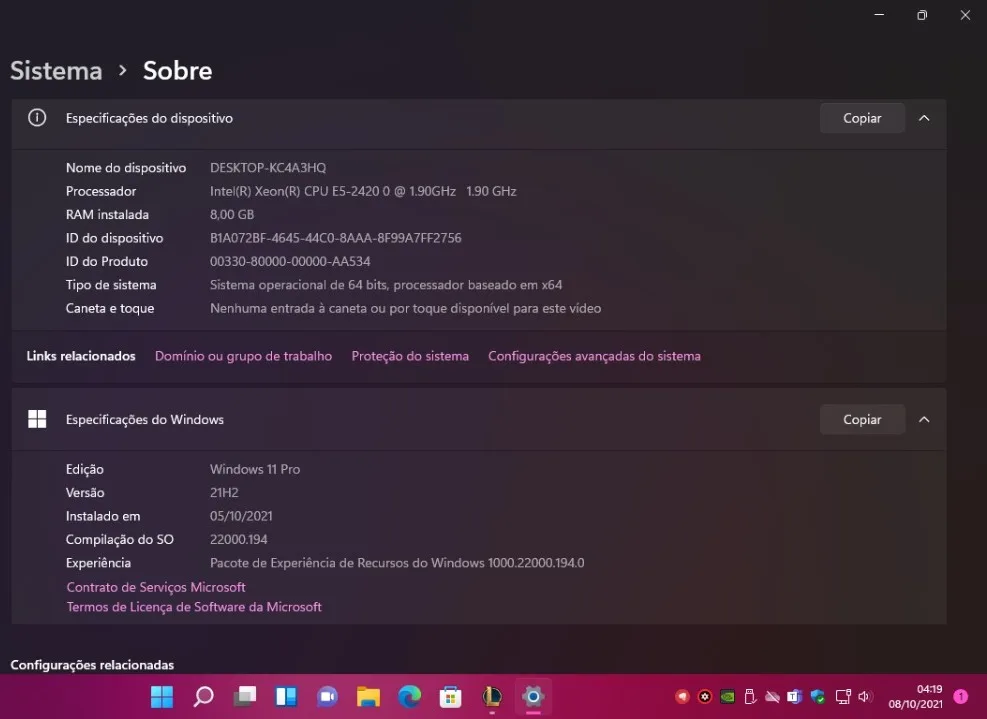Open the Widgets panel
987x719 pixels.
[286, 696]
